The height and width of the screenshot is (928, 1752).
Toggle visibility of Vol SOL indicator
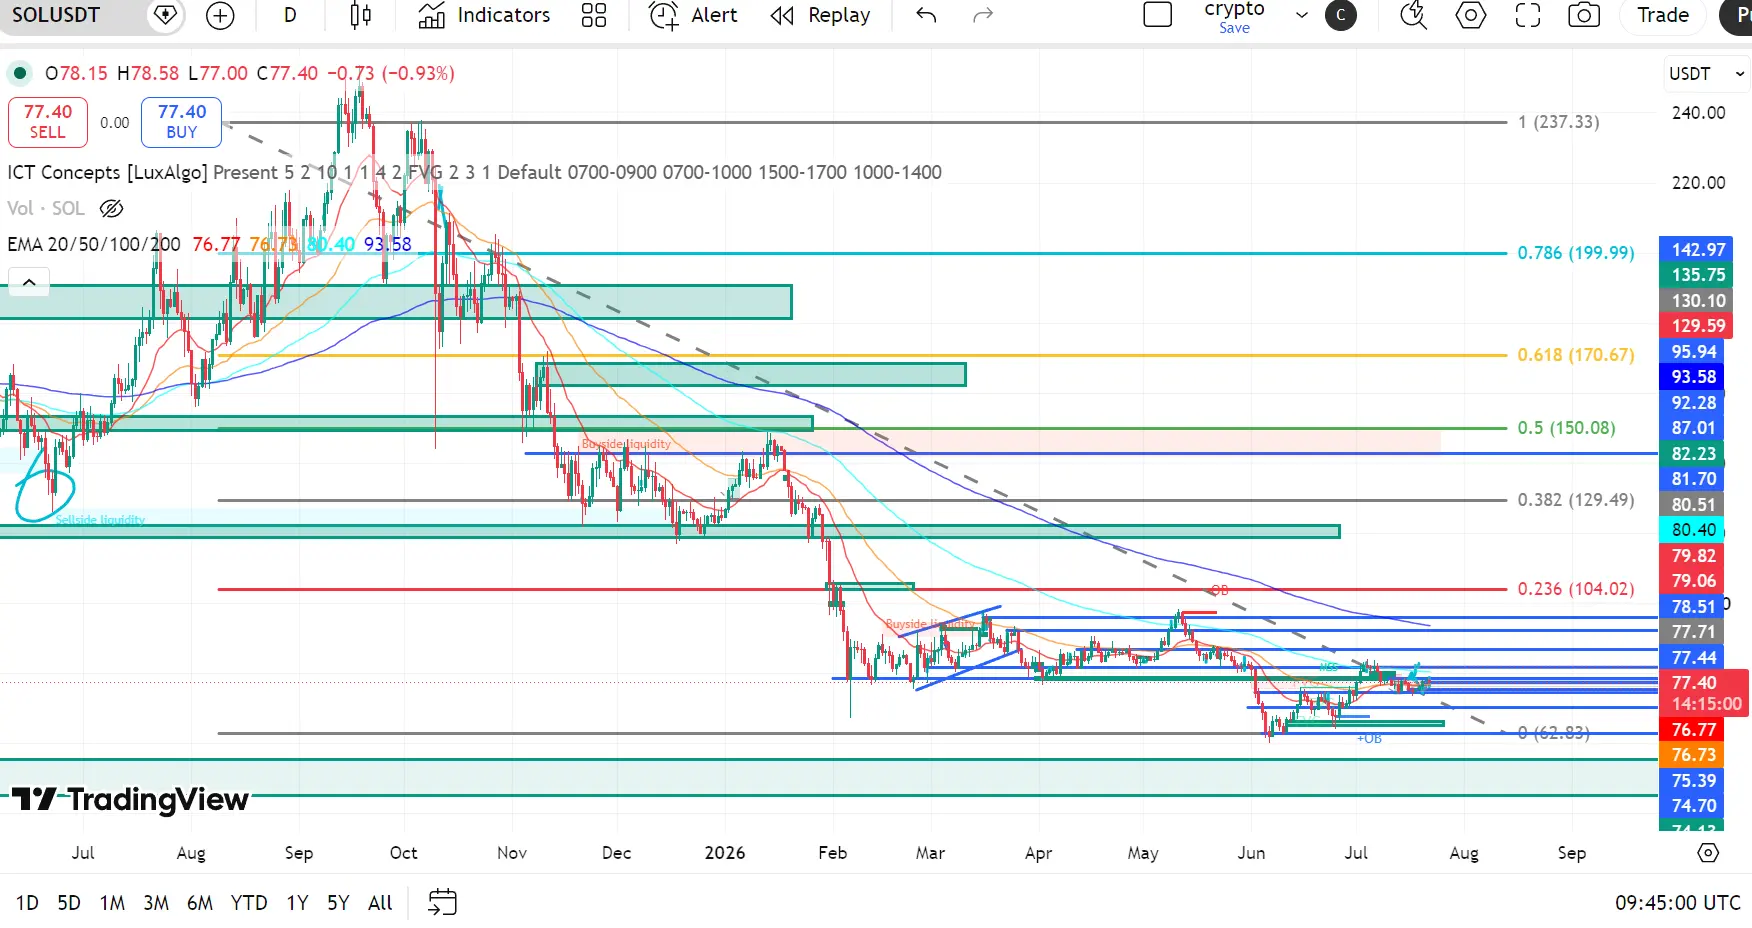[111, 208]
